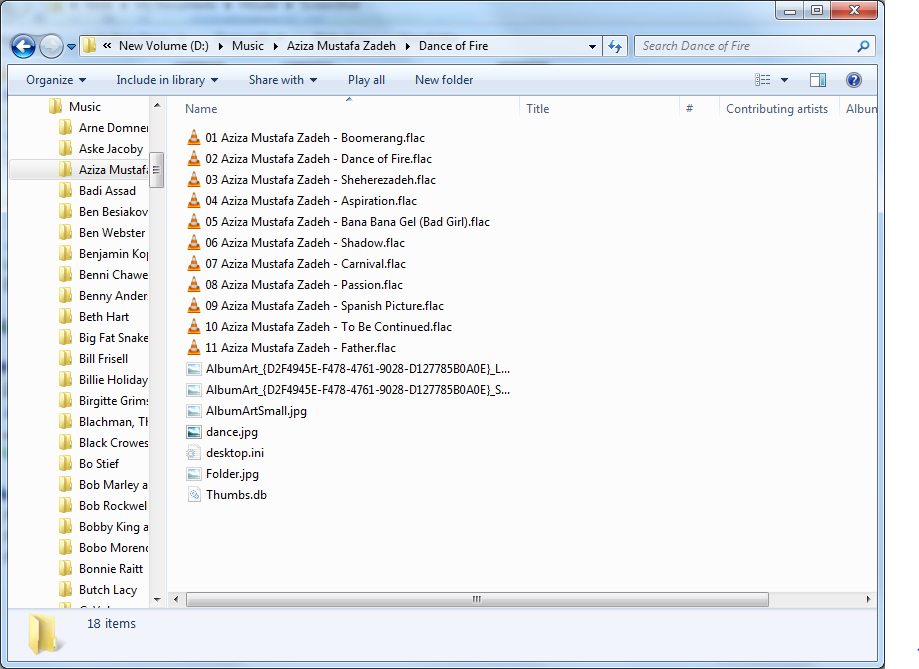Click the Bill Frisell folder icon
The image size is (919, 669).
[x=66, y=359]
